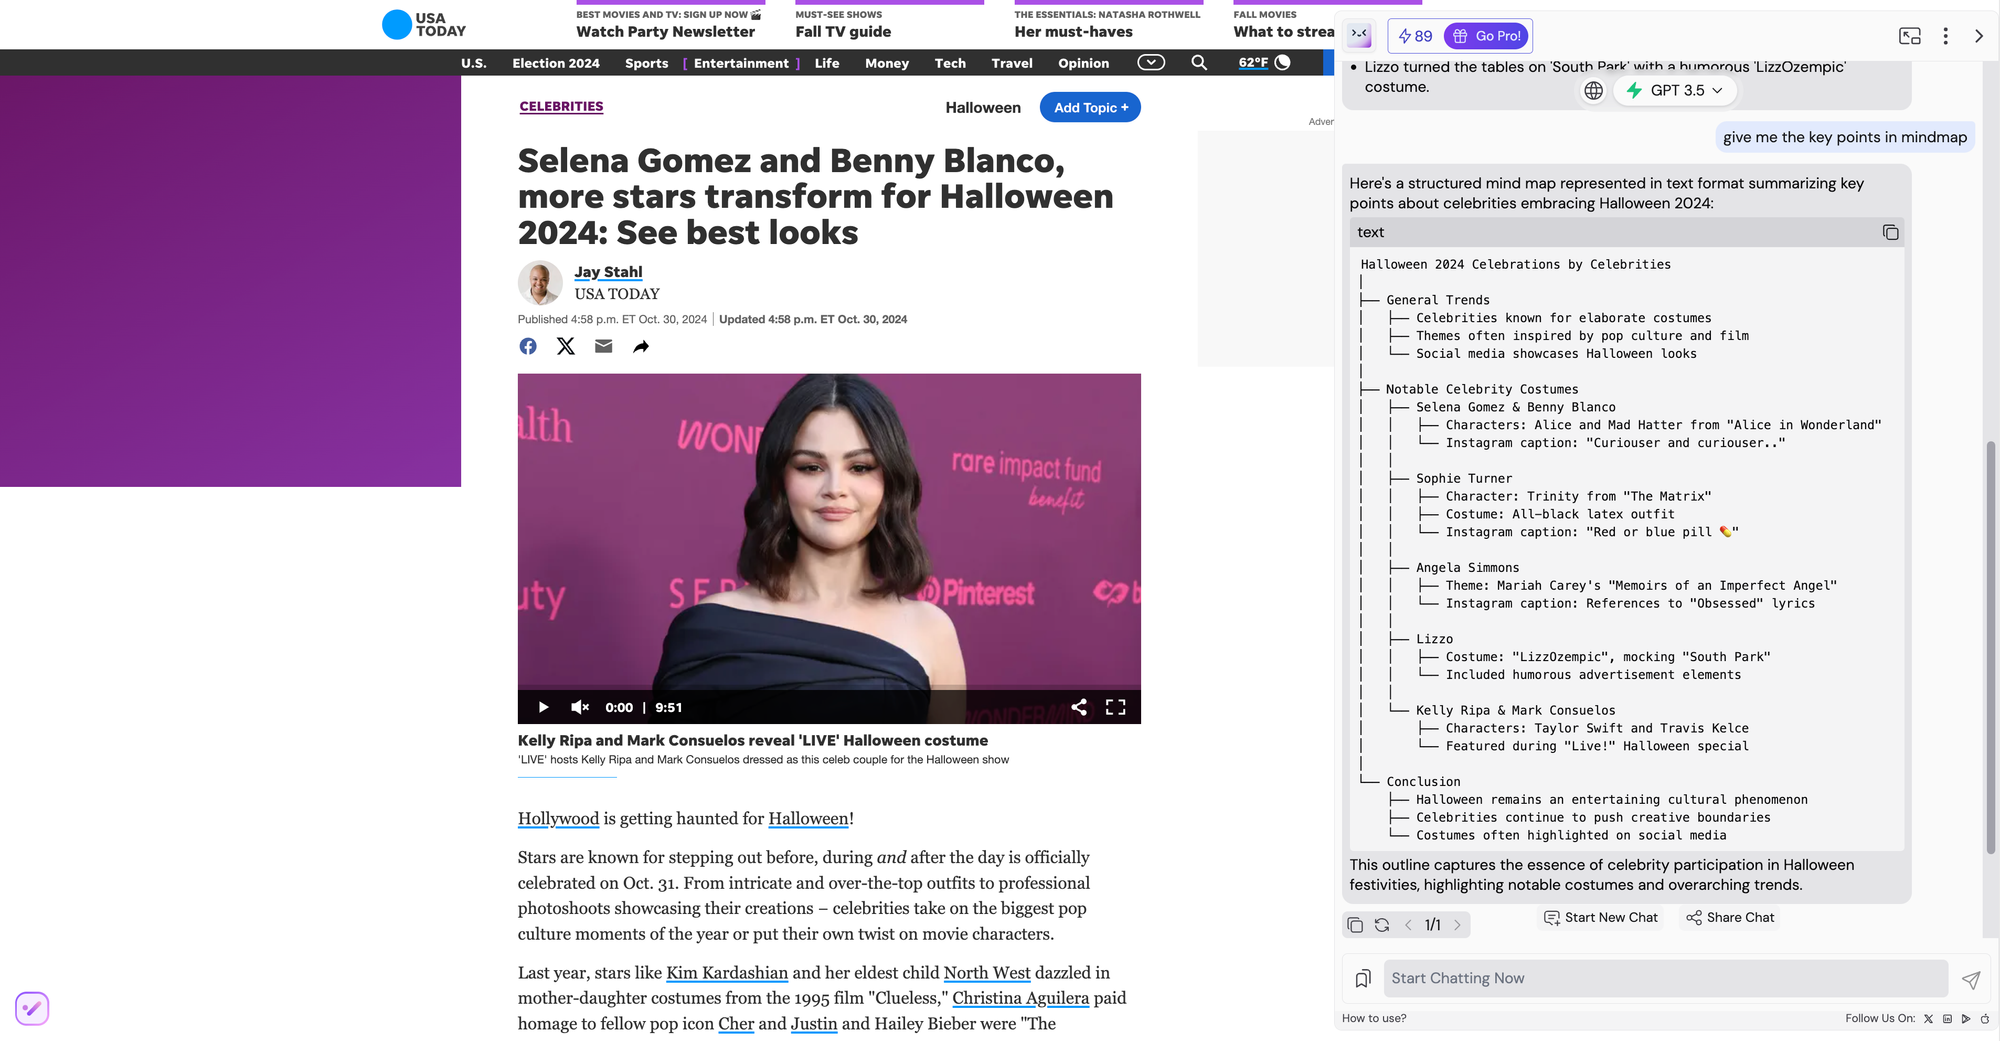Open the Travel section
2000x1041 pixels.
(1012, 63)
